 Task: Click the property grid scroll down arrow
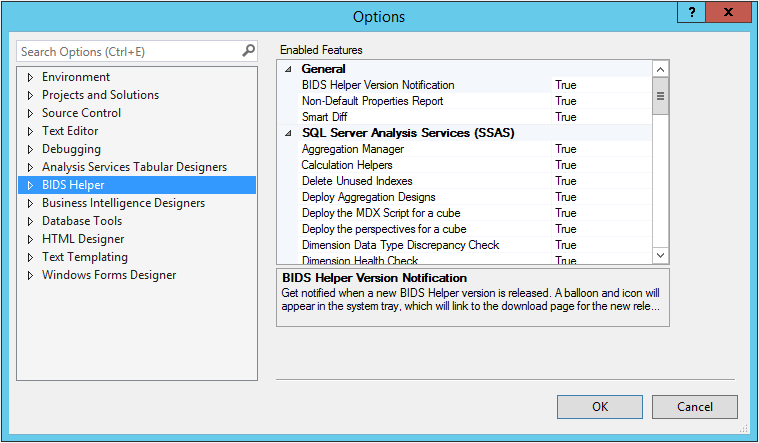(x=660, y=255)
